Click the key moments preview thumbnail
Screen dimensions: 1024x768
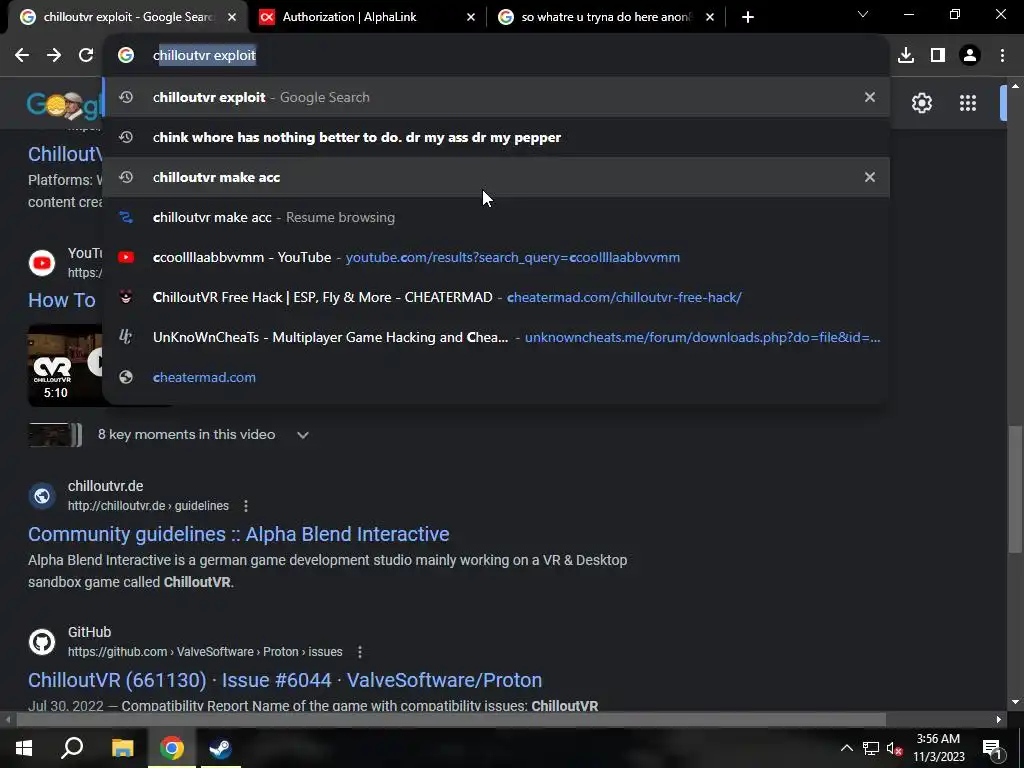pyautogui.click(x=54, y=435)
